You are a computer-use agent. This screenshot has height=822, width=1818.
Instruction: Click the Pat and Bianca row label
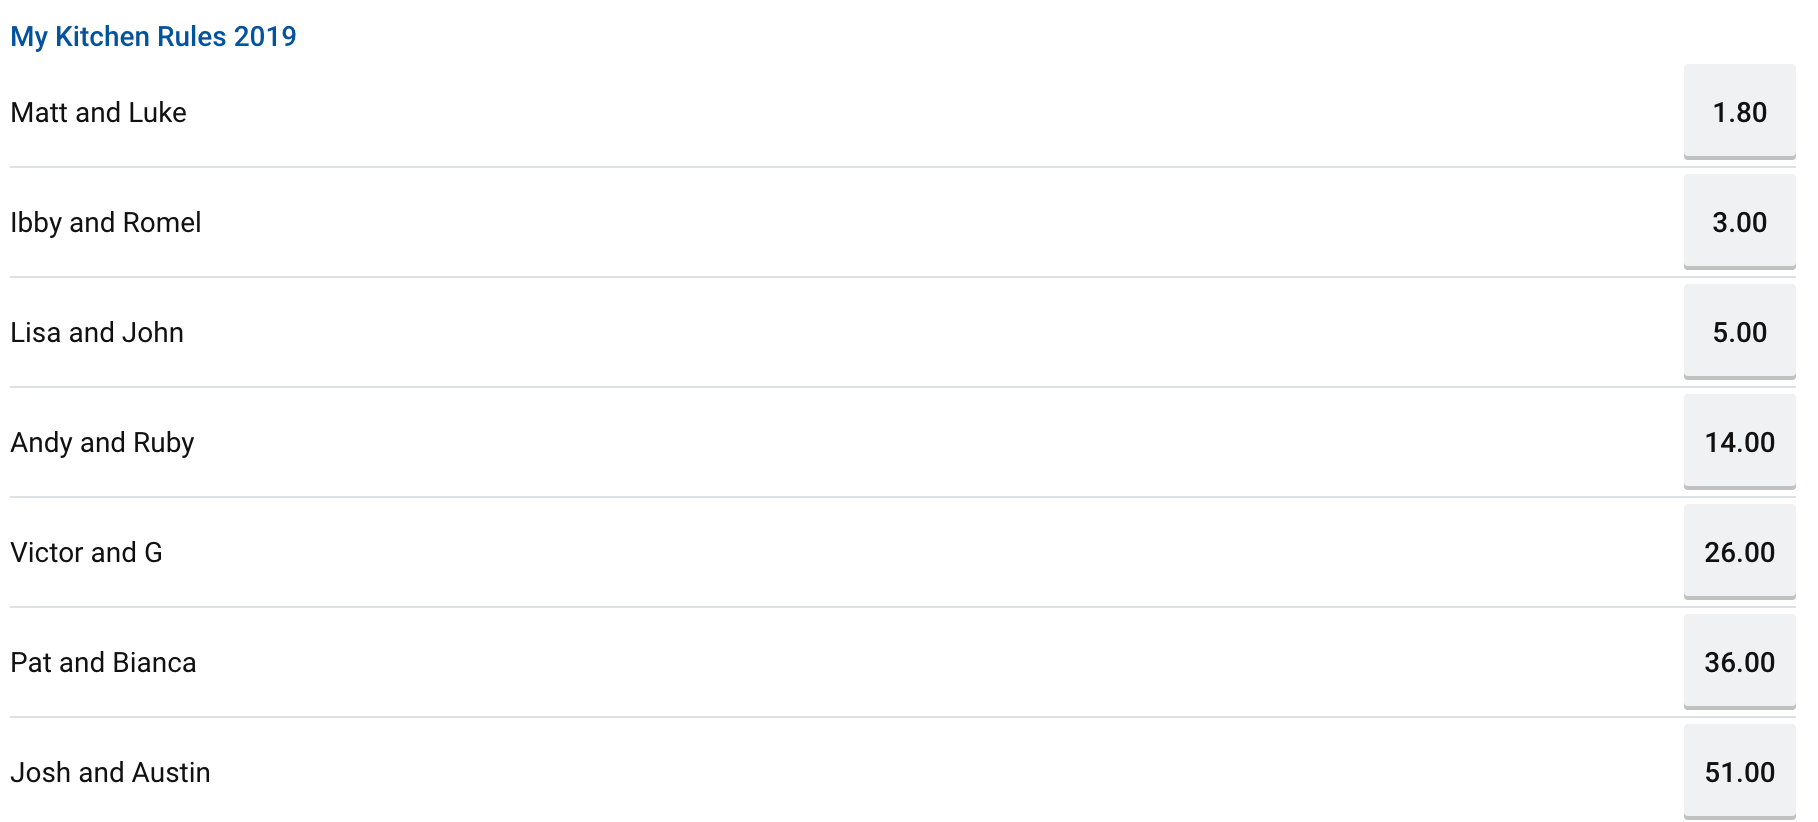click(x=103, y=663)
